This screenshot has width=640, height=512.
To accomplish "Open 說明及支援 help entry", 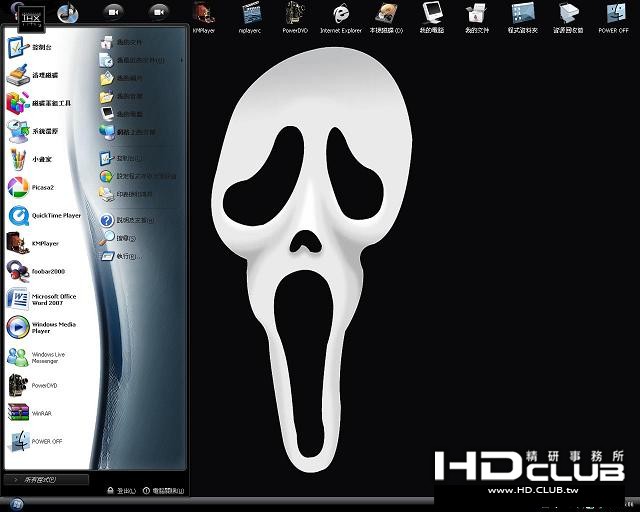I will [127, 220].
